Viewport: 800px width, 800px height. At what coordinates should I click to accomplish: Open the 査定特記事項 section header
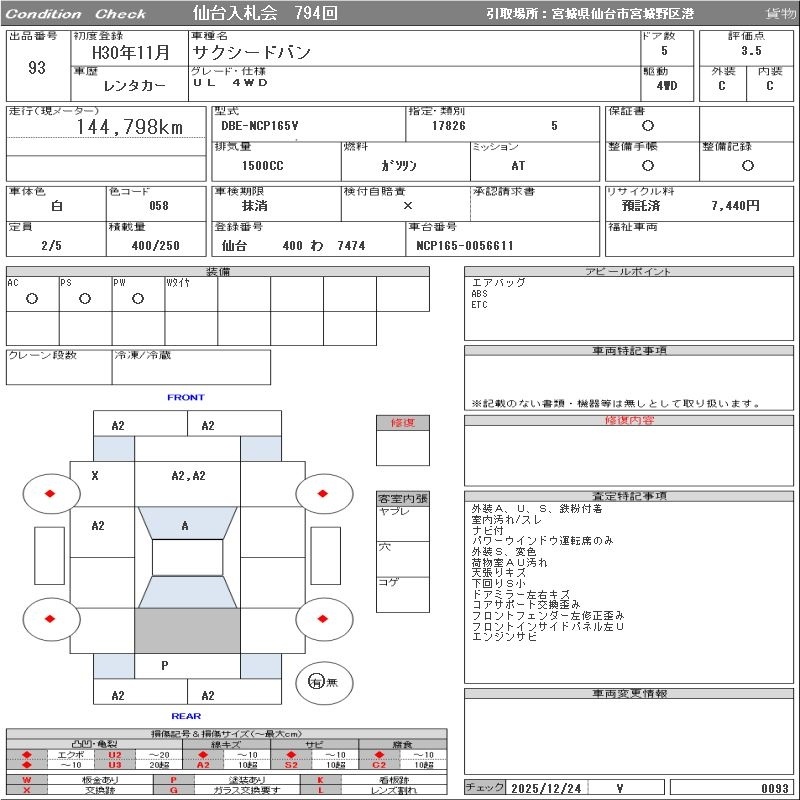(629, 496)
